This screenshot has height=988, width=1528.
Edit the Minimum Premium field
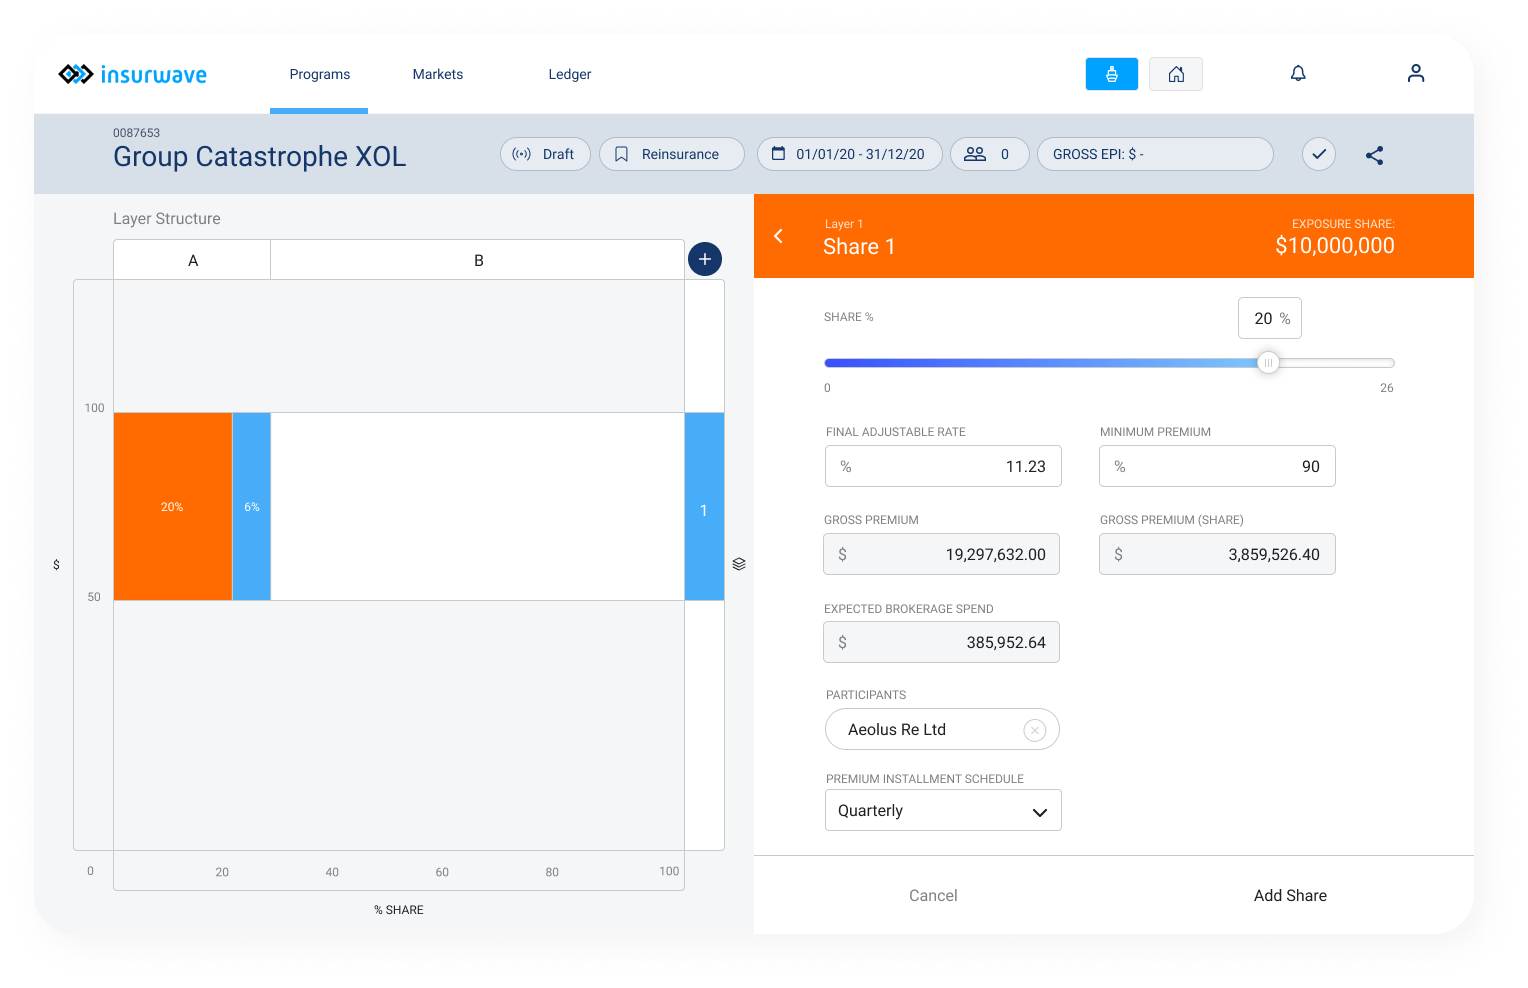click(x=1217, y=466)
